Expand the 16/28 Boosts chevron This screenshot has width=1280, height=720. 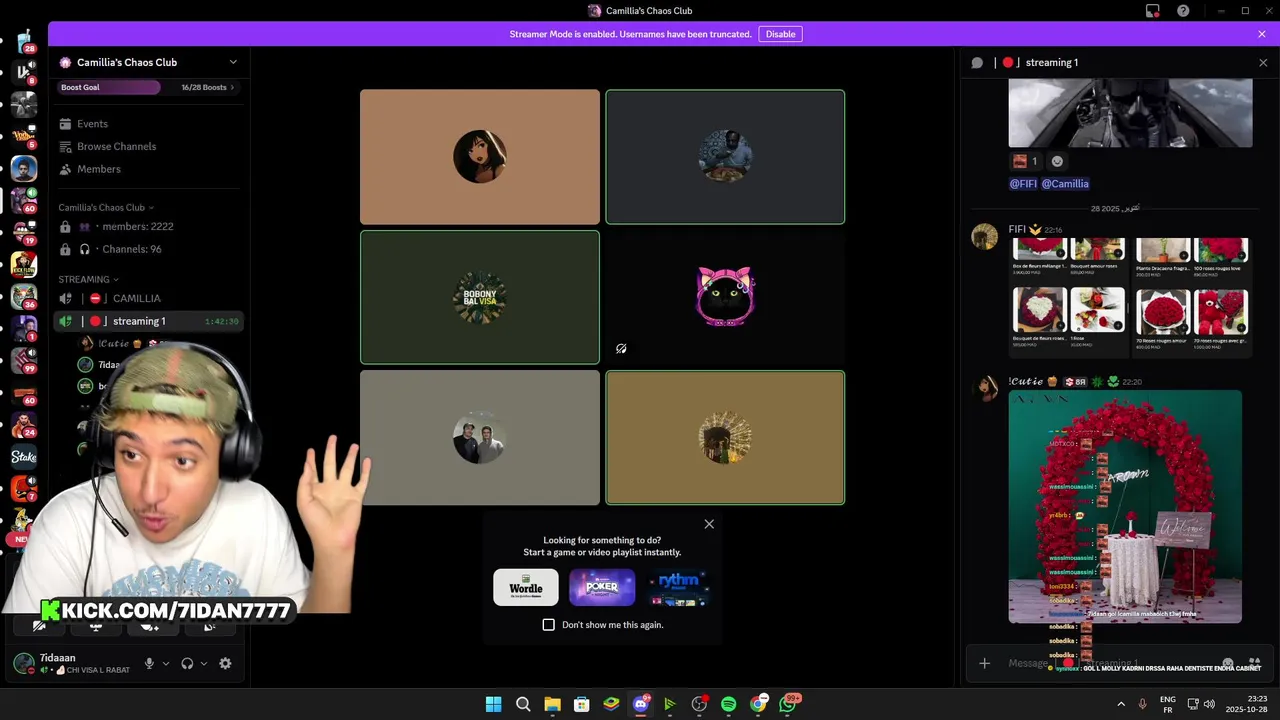(x=233, y=87)
